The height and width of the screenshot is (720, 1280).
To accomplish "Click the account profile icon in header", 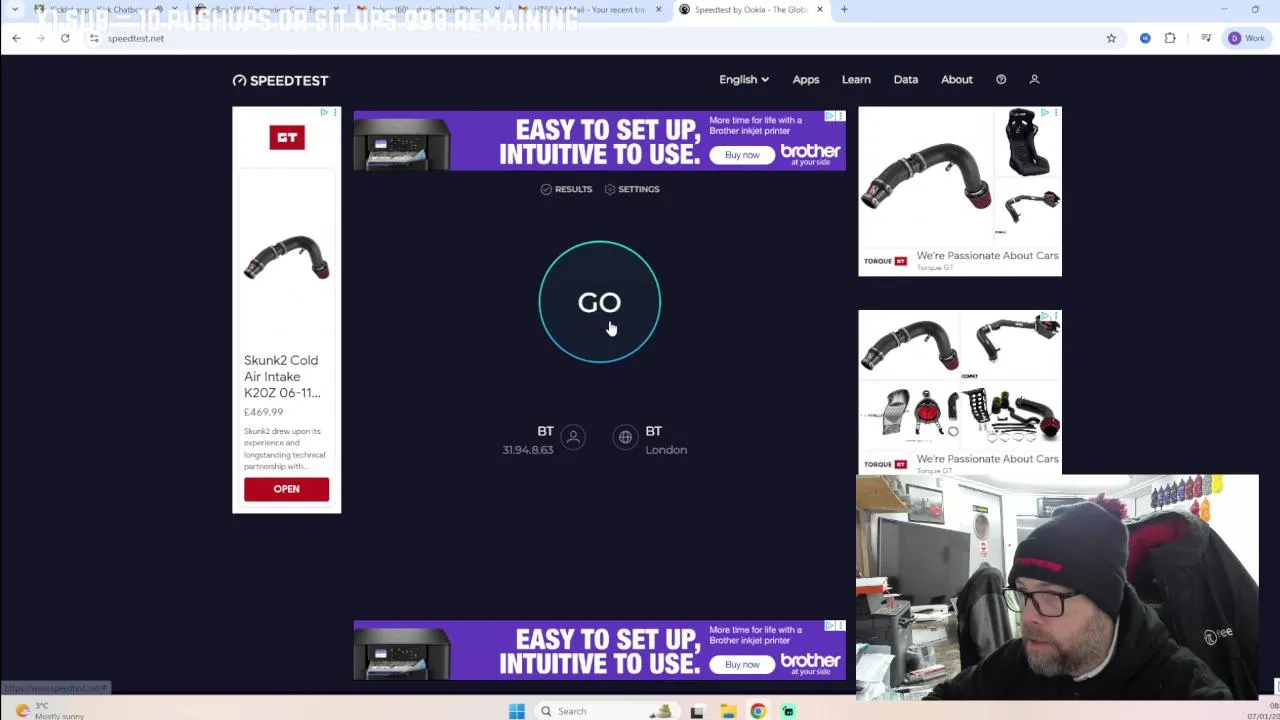I will point(1035,79).
